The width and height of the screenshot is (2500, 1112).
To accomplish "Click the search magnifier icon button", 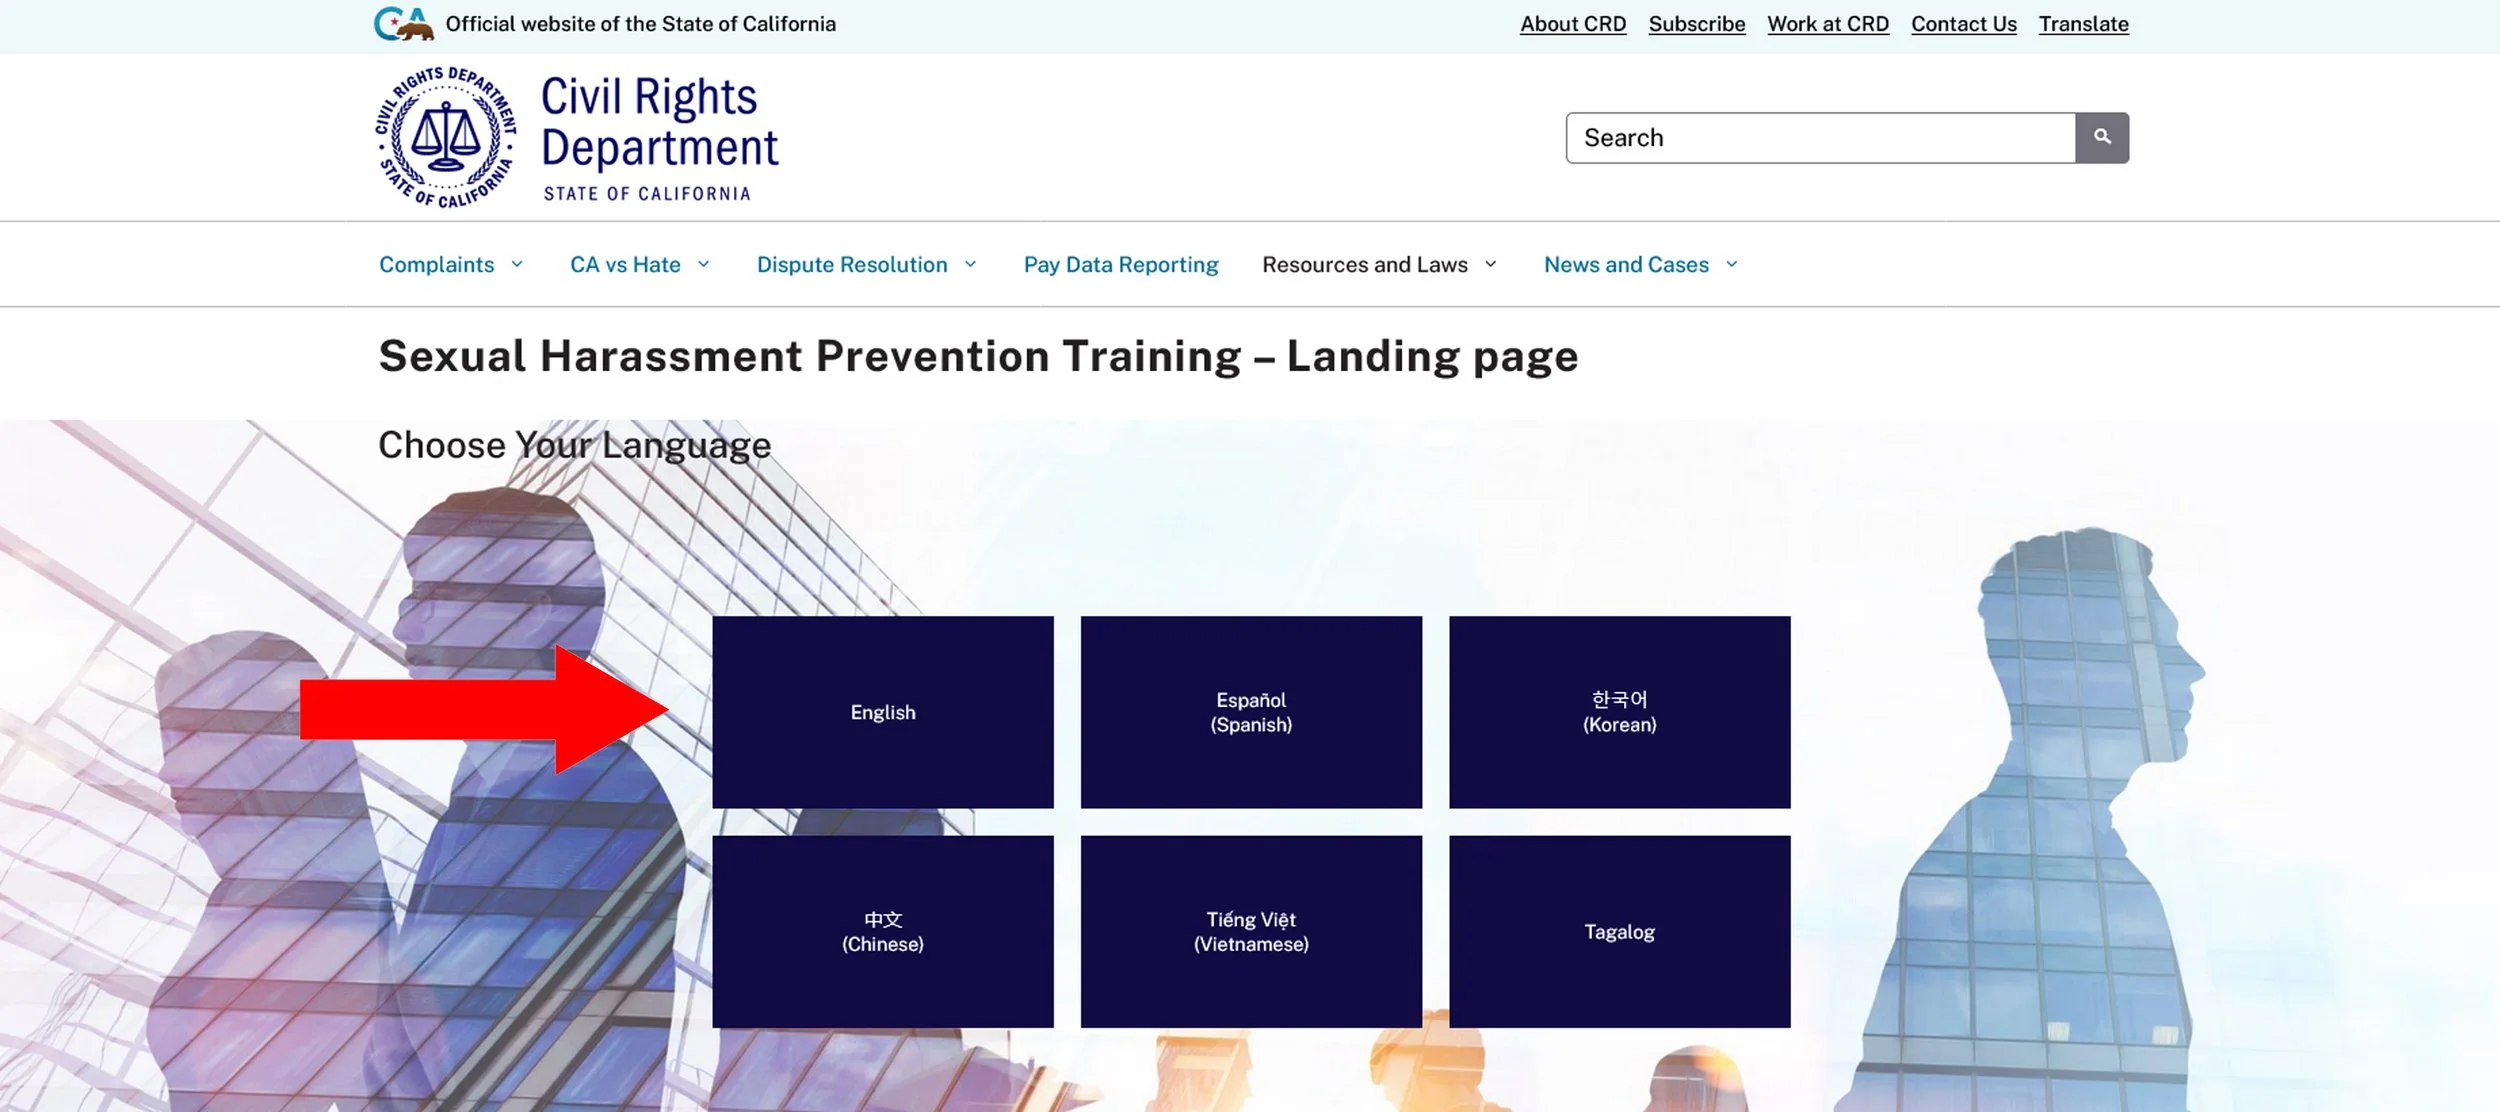I will [2101, 137].
